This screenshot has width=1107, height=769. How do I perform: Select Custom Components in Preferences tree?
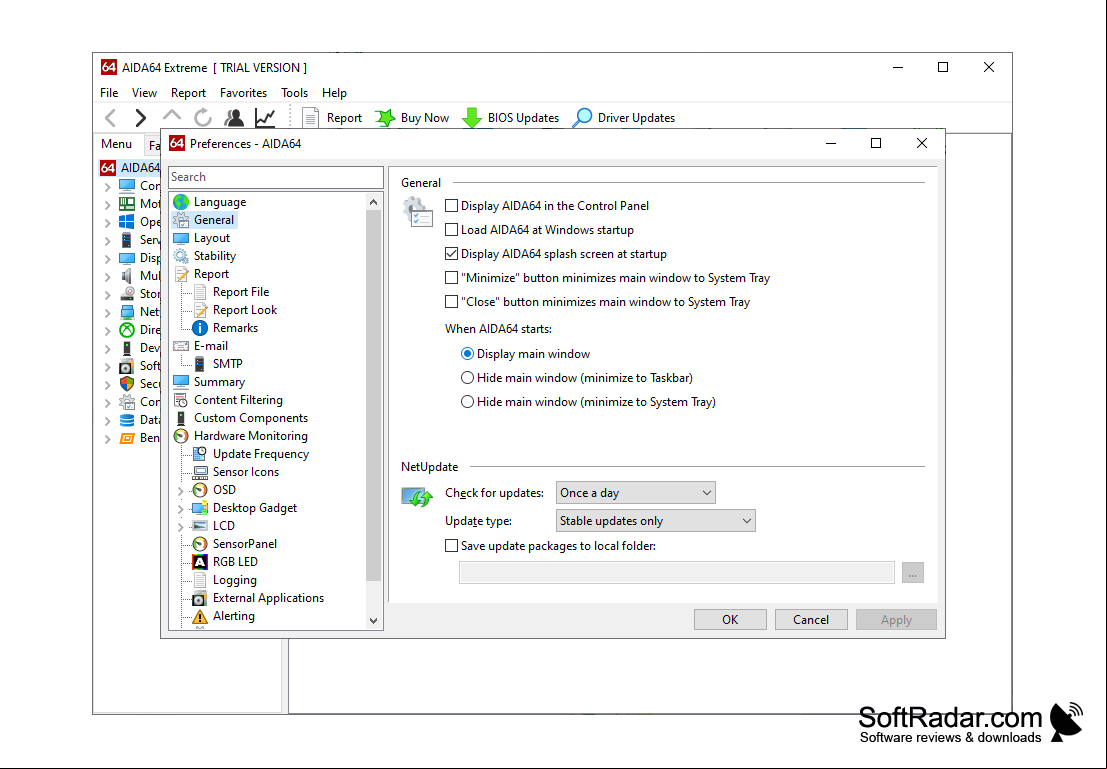251,418
